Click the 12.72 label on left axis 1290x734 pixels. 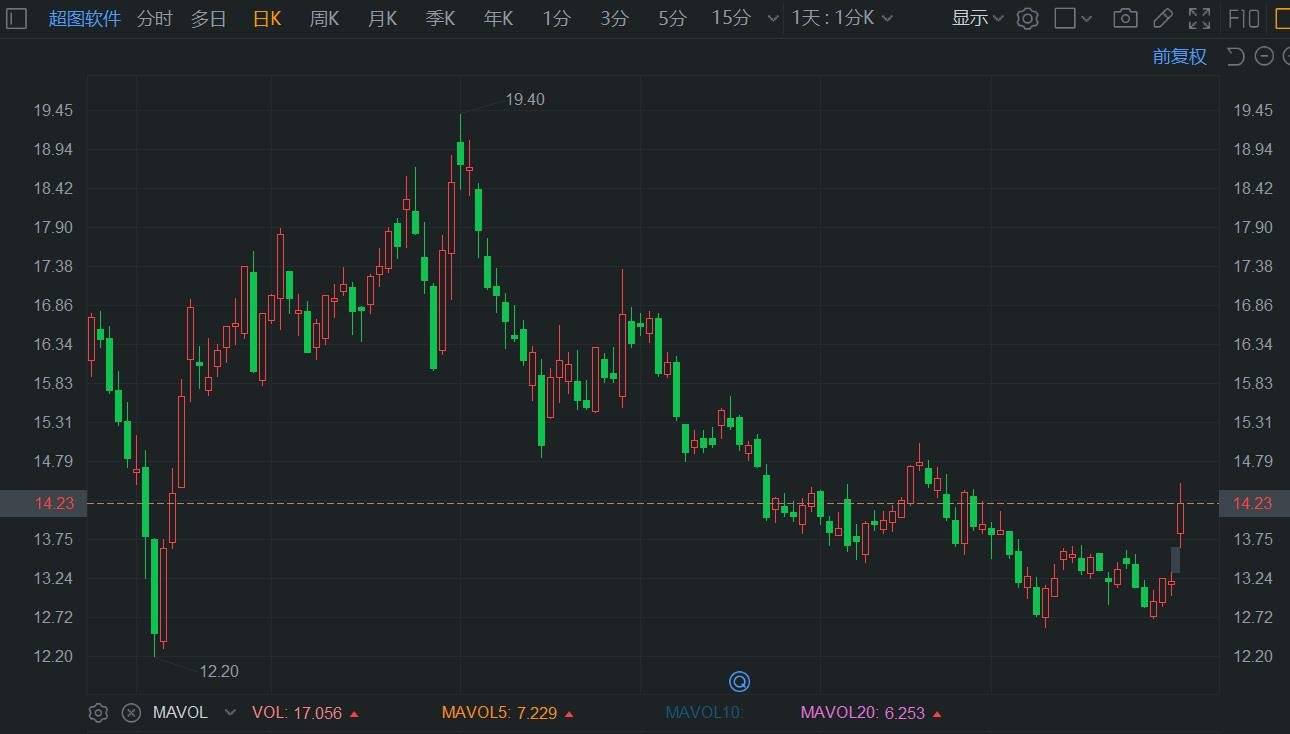(x=53, y=617)
